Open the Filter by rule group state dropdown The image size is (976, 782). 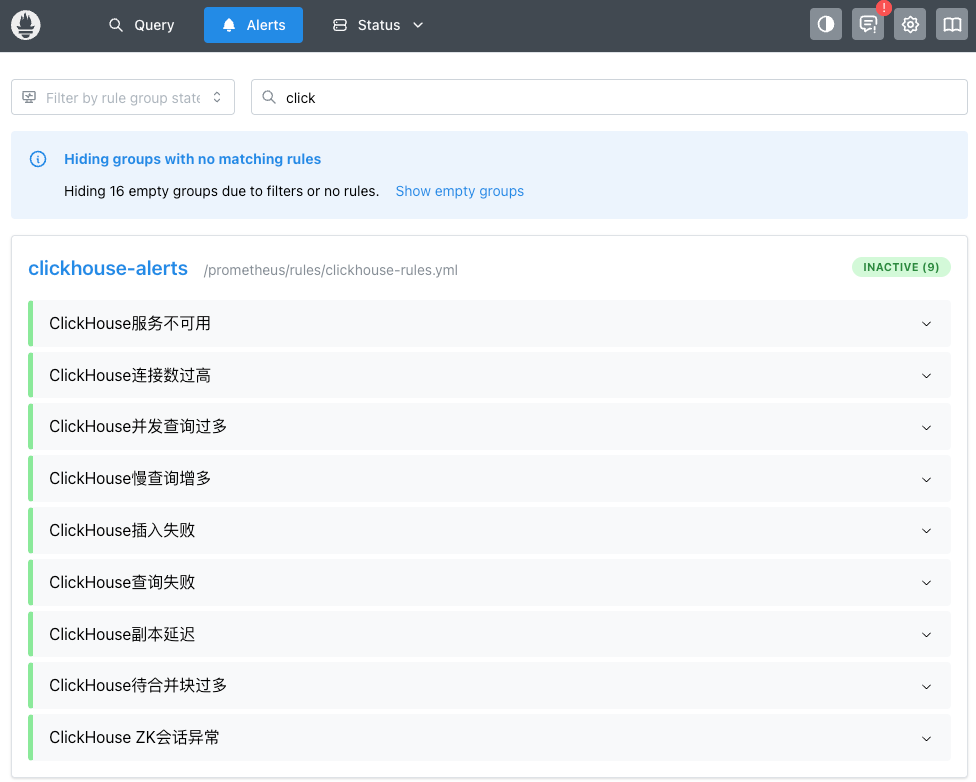pos(123,97)
